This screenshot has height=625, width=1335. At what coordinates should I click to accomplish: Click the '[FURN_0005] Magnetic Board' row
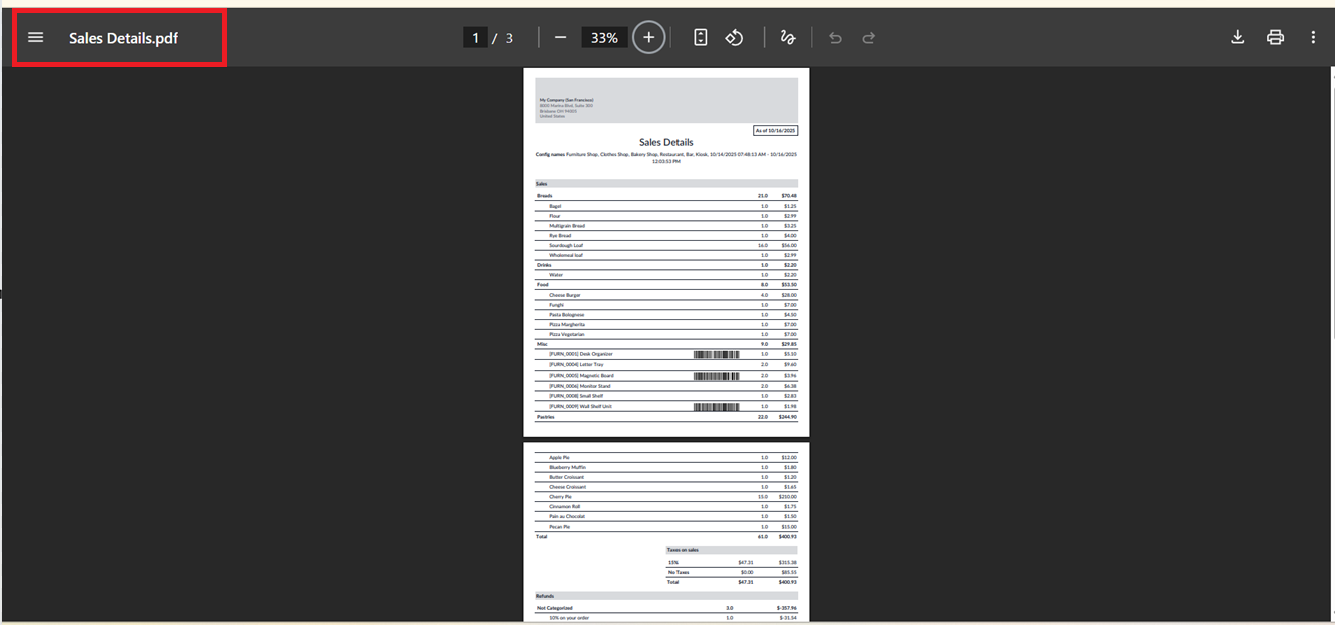click(666, 376)
